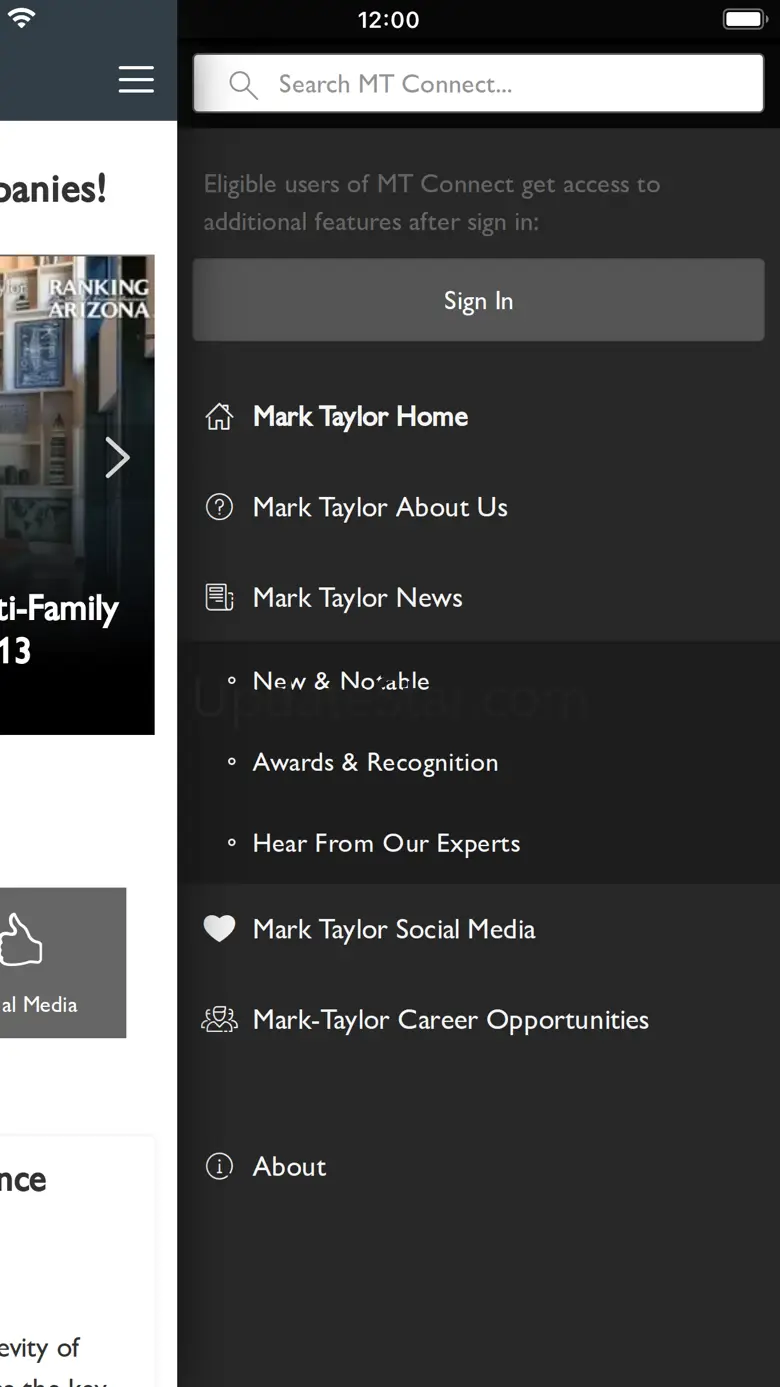This screenshot has height=1387, width=780.
Task: Tap the house icon beside Mark Taylor Home
Action: pyautogui.click(x=219, y=417)
